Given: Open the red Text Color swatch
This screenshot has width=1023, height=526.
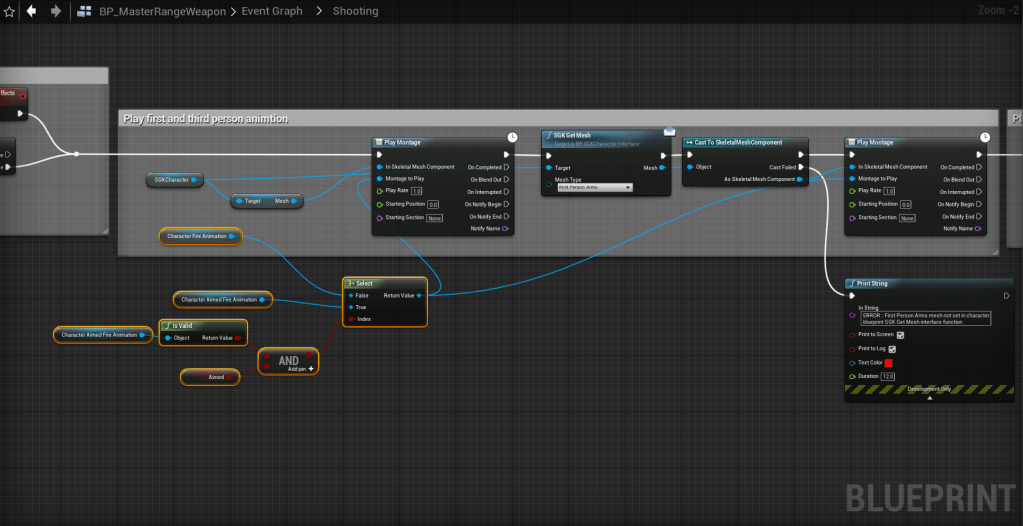Looking at the screenshot, I should [888, 362].
